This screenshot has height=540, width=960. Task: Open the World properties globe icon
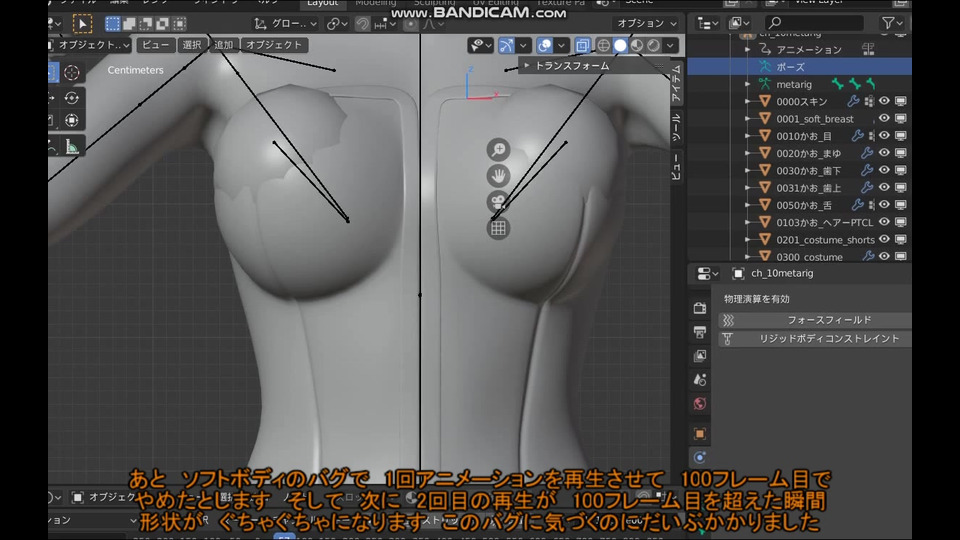[x=700, y=404]
